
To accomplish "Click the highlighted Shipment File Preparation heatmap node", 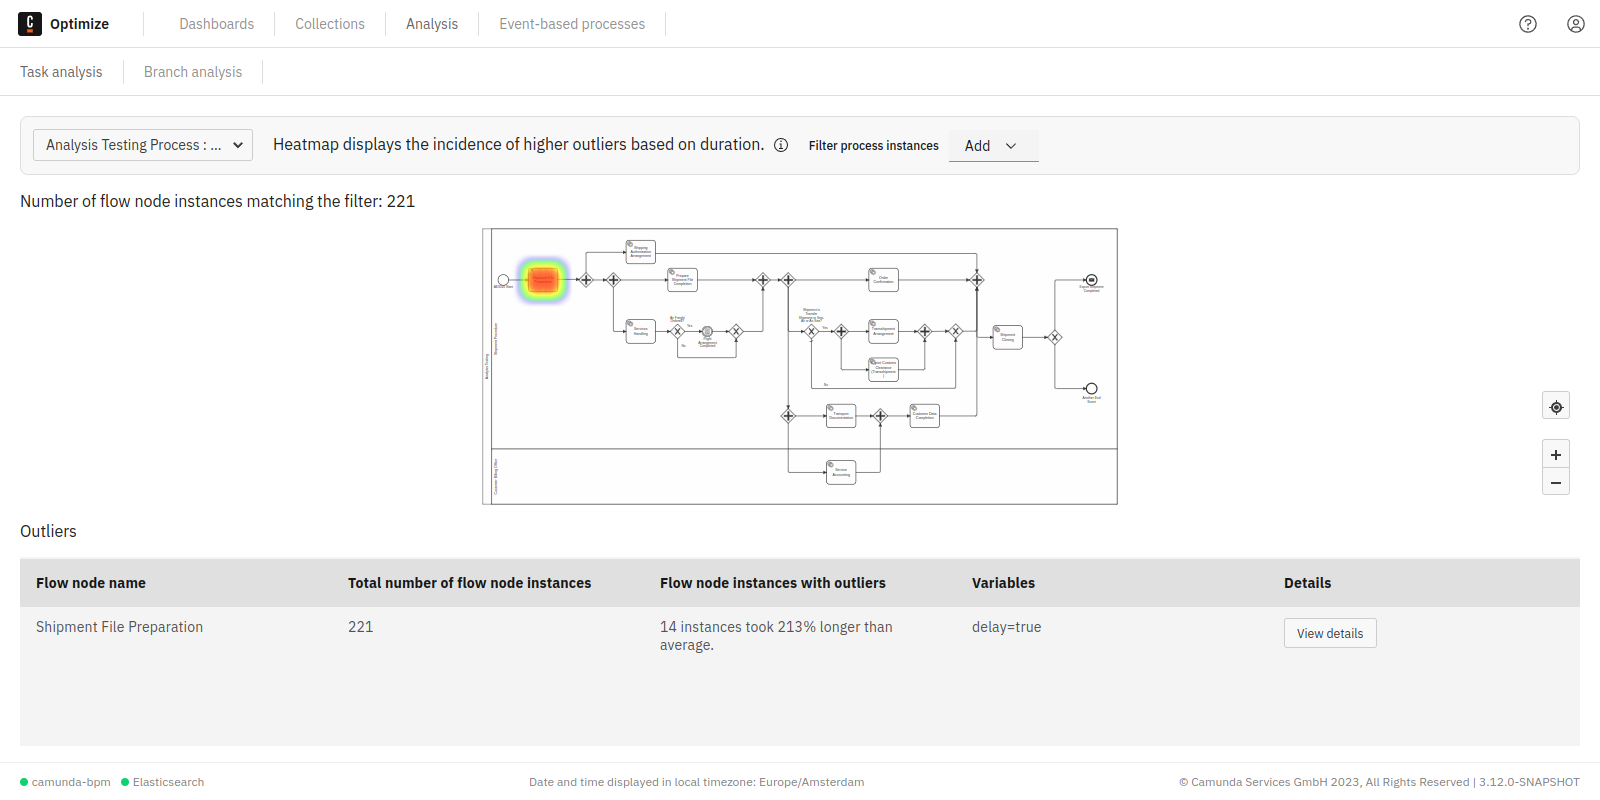I will [x=543, y=280].
